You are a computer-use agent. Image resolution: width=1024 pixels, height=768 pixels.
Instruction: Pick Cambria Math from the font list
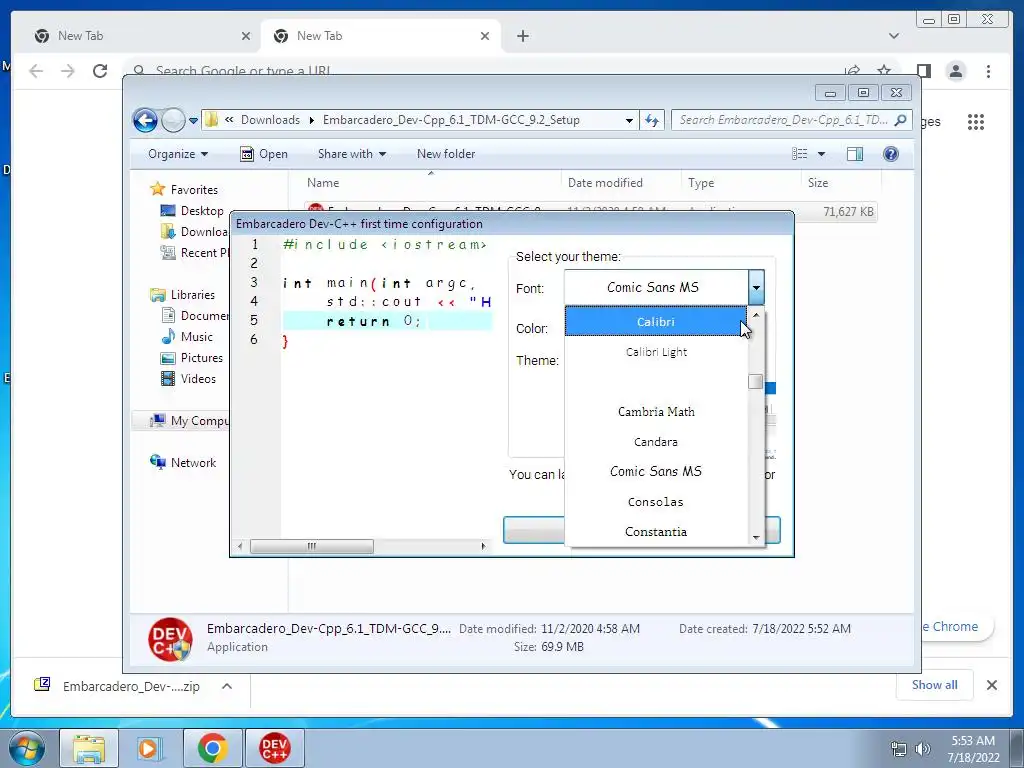click(656, 411)
